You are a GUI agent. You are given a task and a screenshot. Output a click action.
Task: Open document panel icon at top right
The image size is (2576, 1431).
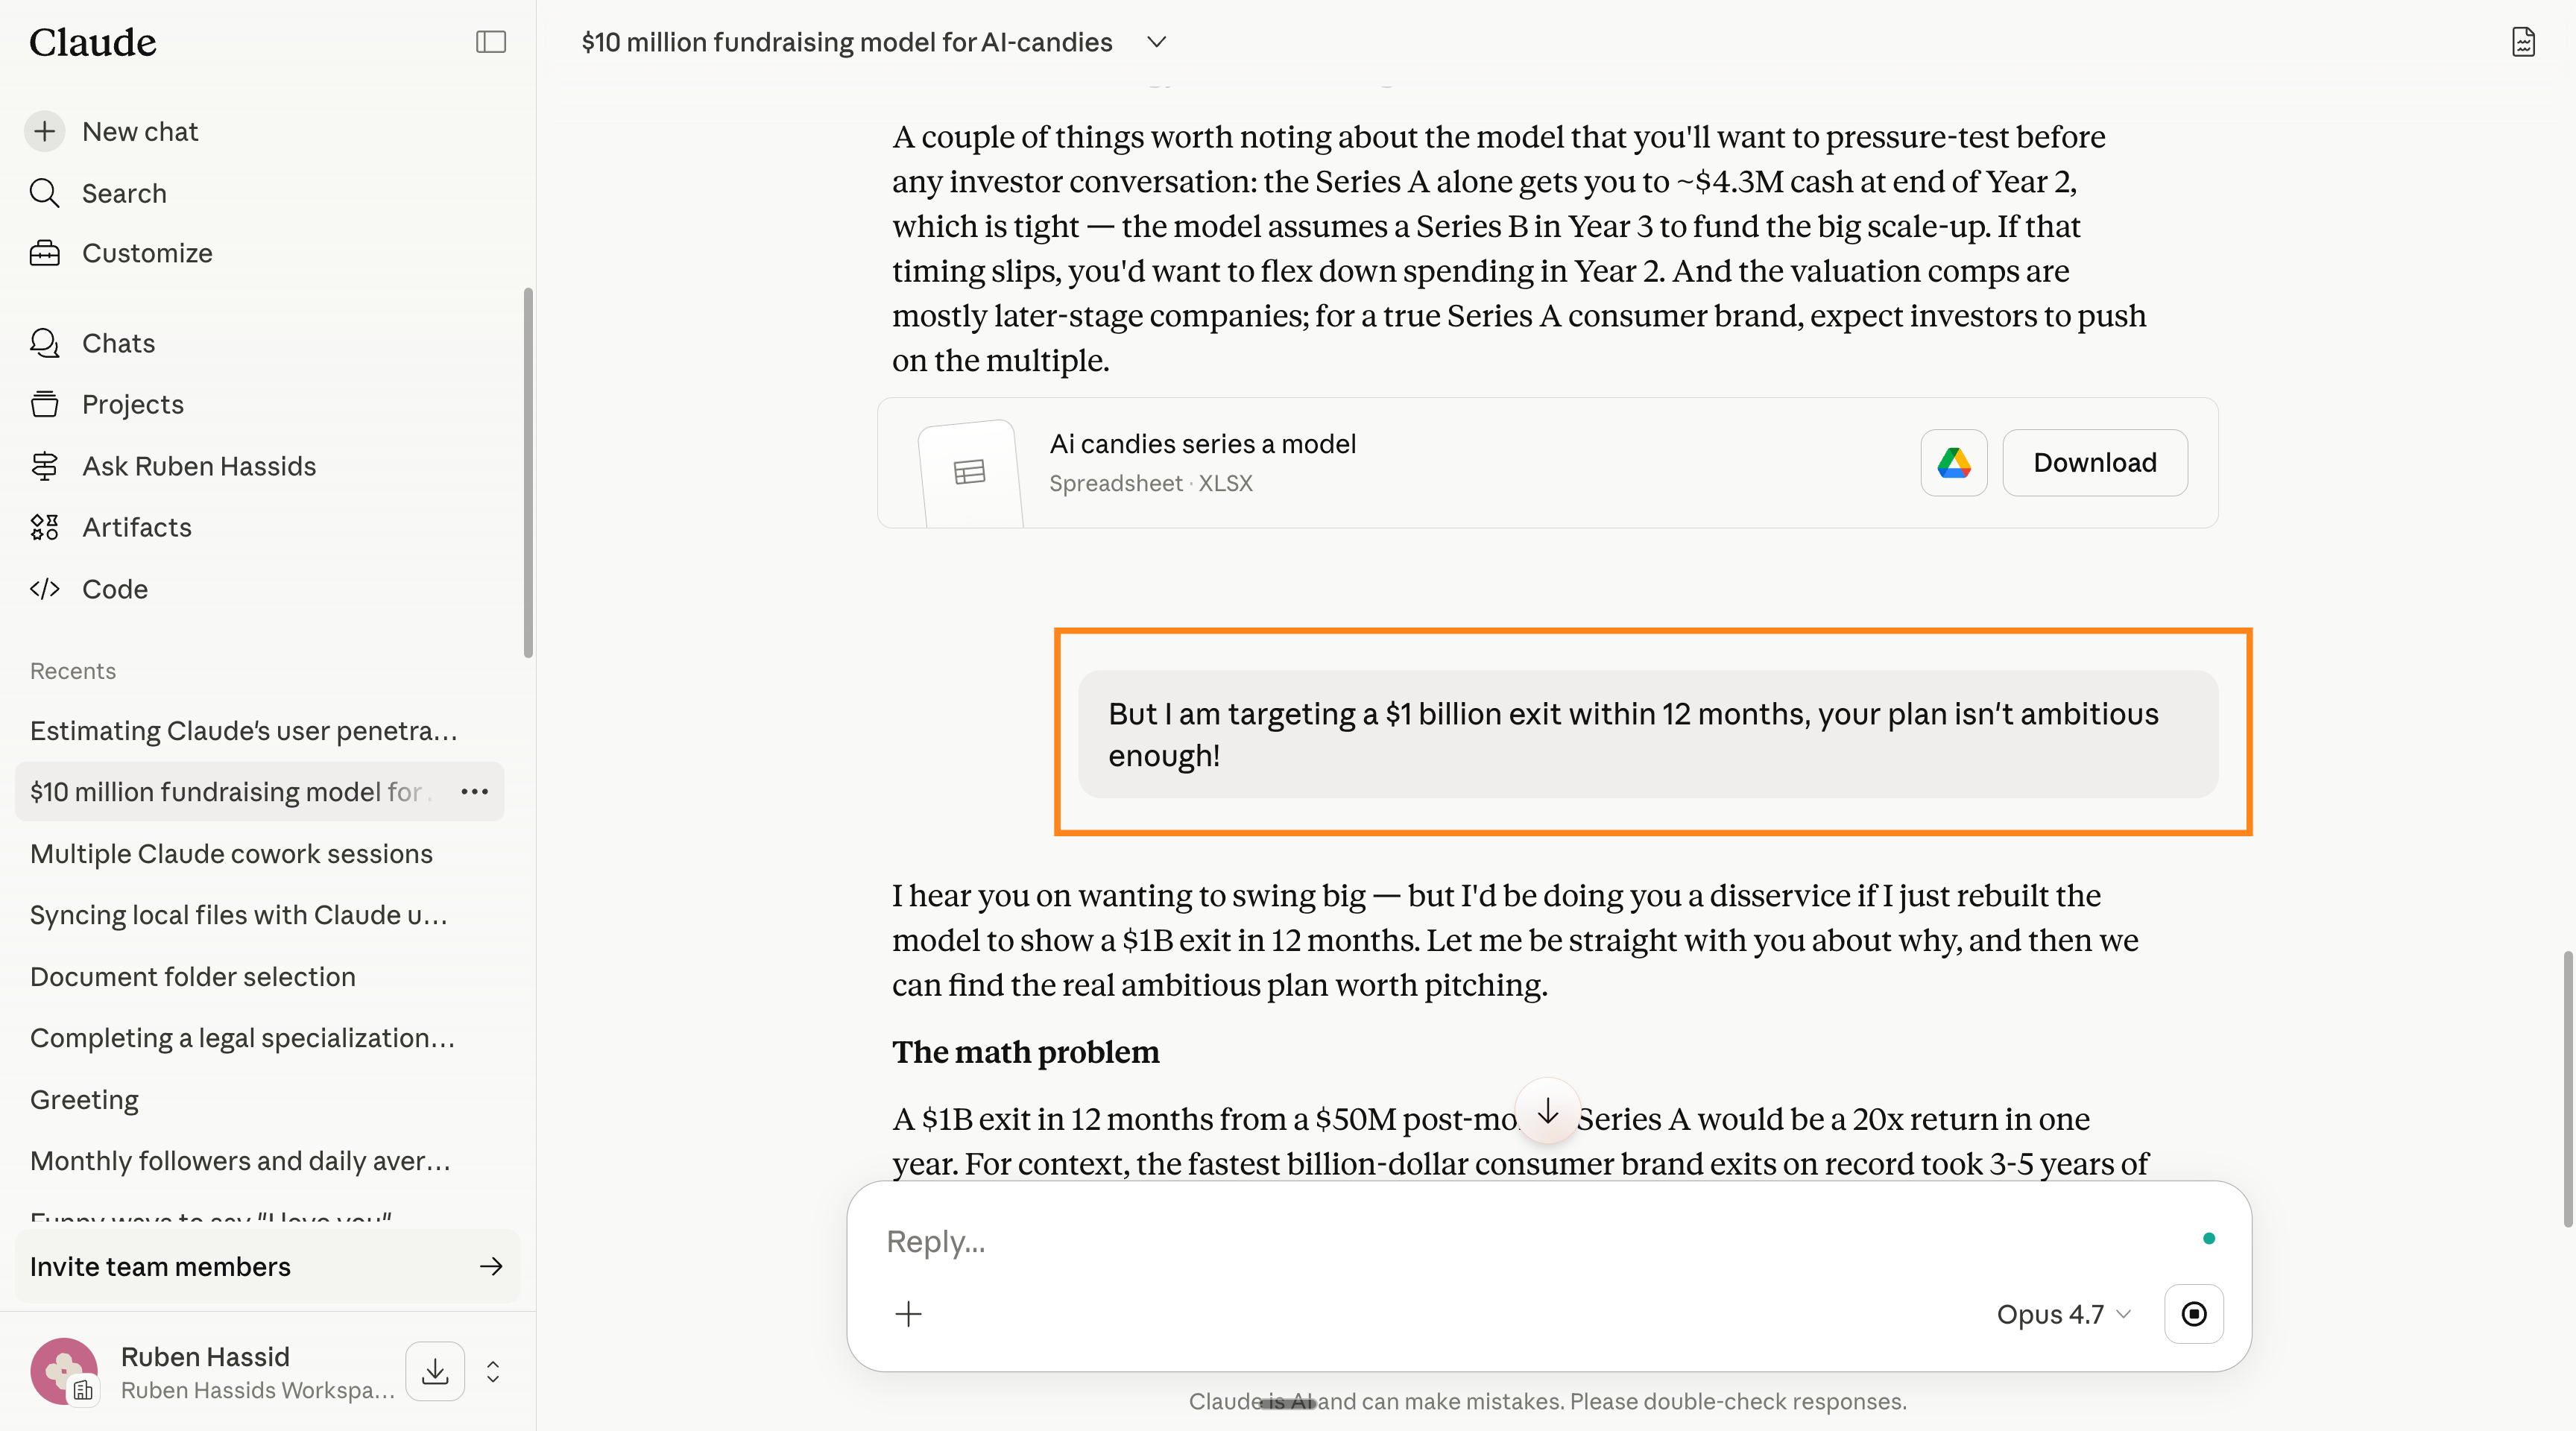[2523, 42]
